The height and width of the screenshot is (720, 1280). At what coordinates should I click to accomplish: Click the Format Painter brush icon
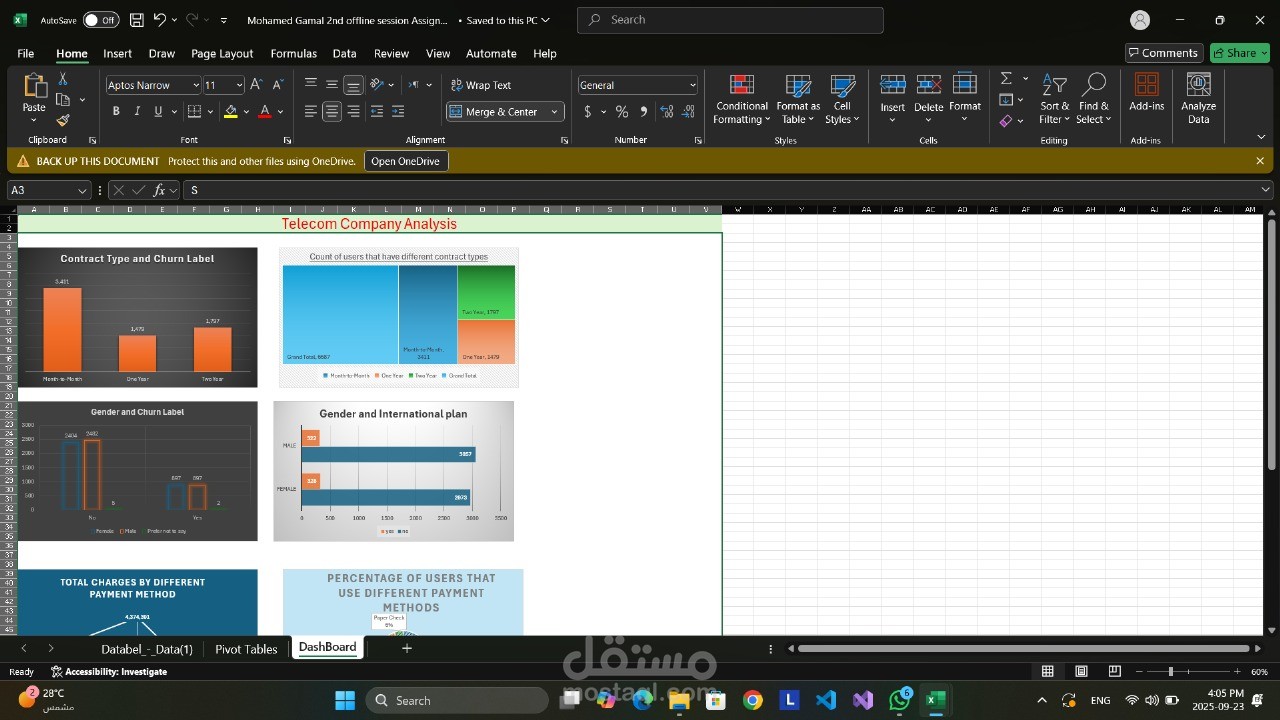click(63, 120)
